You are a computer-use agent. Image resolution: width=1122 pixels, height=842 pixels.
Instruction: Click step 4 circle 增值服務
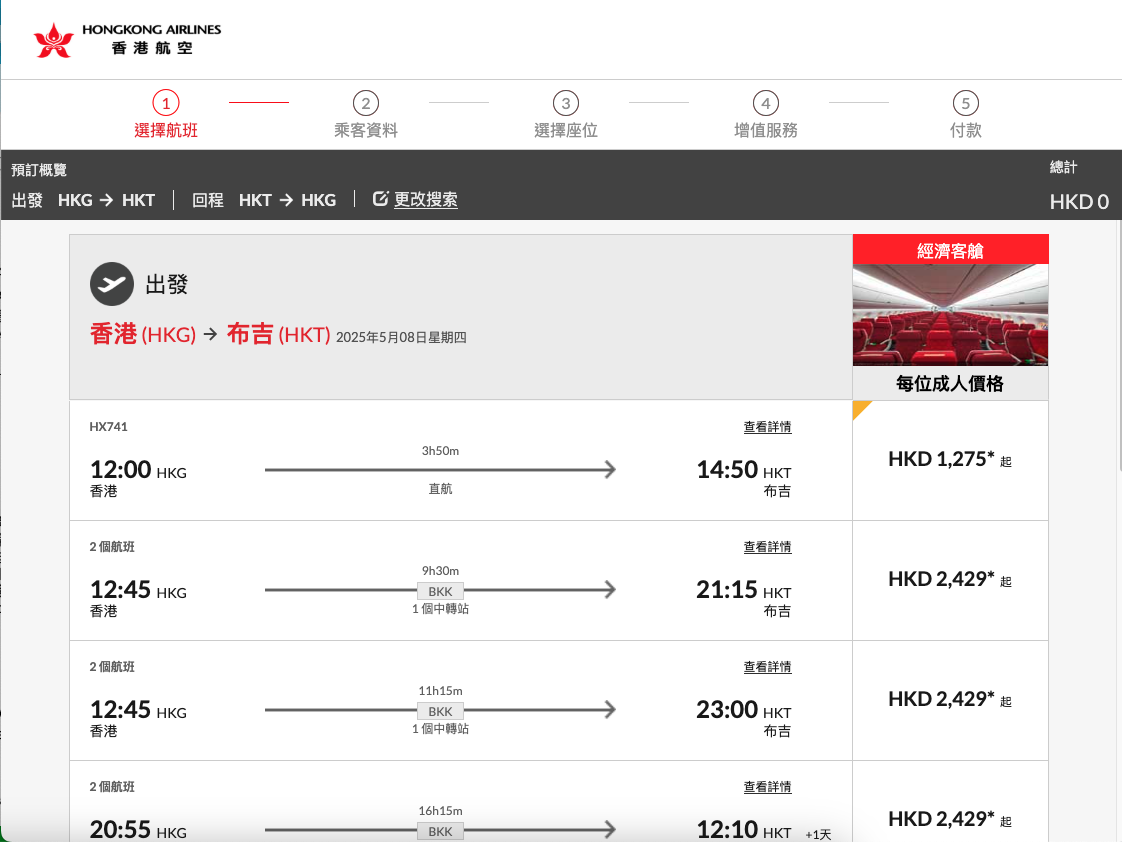766,103
